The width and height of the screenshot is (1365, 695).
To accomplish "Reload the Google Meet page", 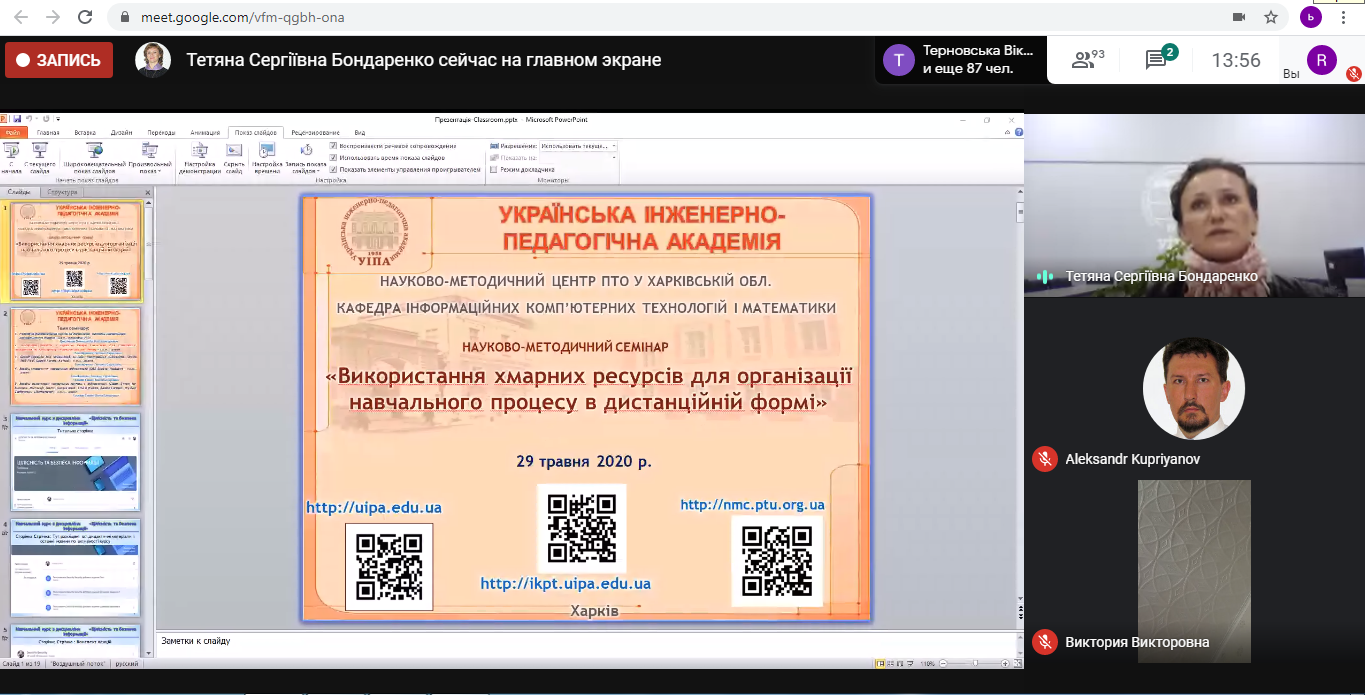I will (x=85, y=17).
